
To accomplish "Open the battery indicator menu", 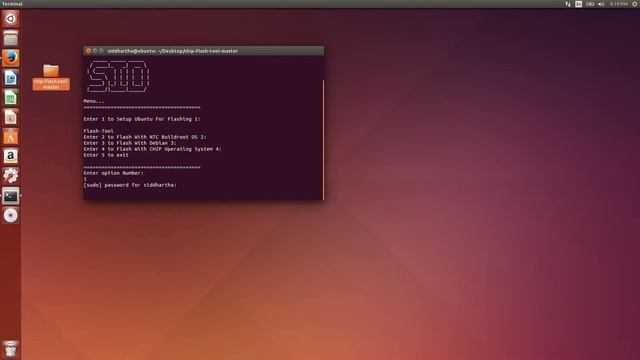I will pos(590,4).
